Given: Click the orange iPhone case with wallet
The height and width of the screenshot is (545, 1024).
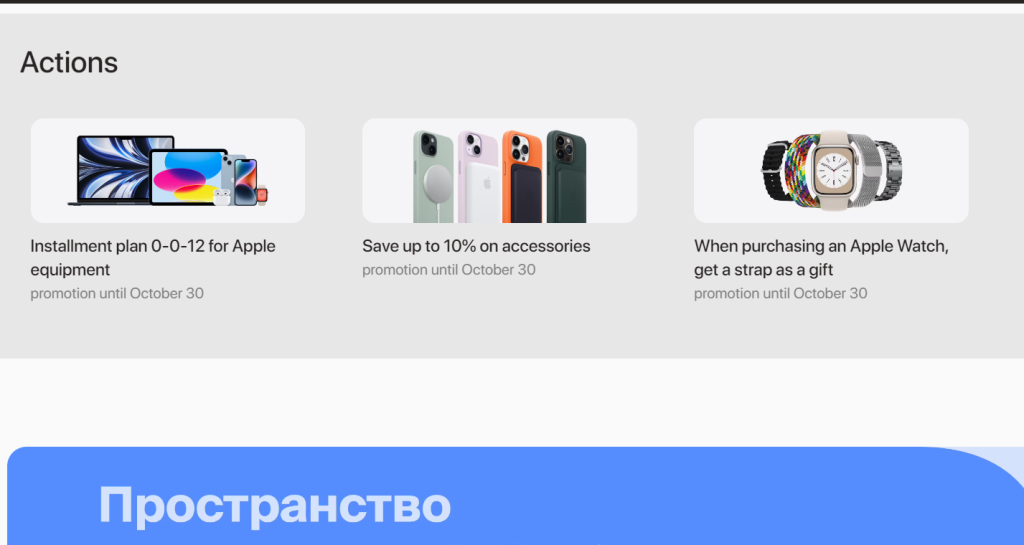Looking at the screenshot, I should point(522,178).
